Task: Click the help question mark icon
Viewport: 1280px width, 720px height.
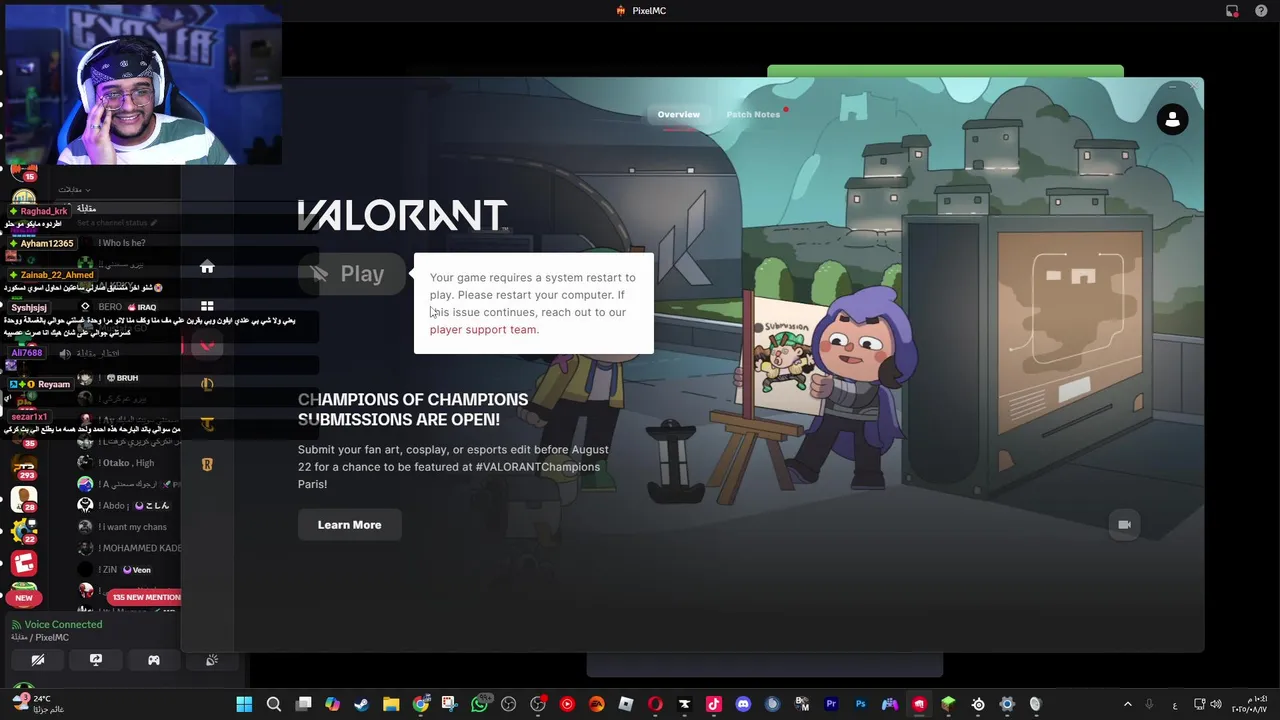Action: [1261, 11]
